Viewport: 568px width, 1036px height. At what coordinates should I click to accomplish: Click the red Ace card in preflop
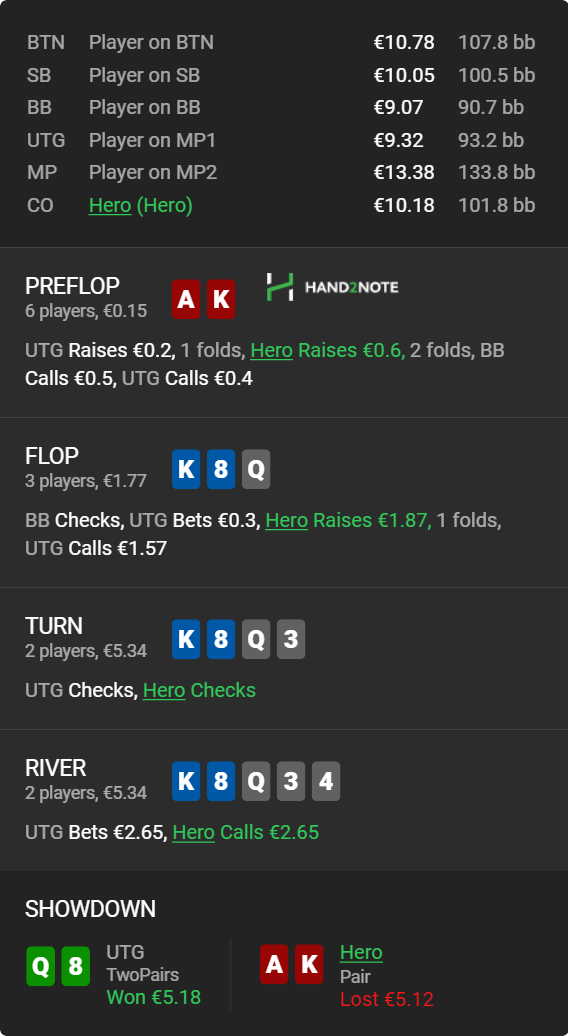click(186, 299)
